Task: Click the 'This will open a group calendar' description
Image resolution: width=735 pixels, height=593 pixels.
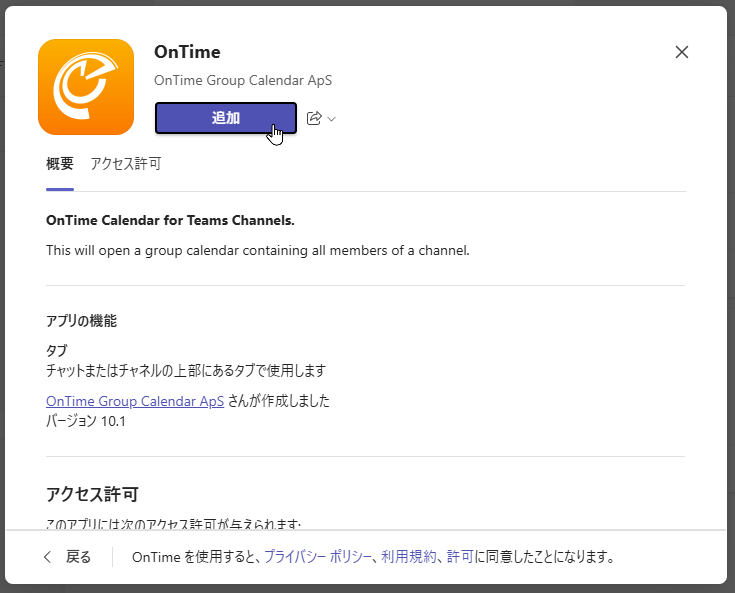Action: pos(257,250)
